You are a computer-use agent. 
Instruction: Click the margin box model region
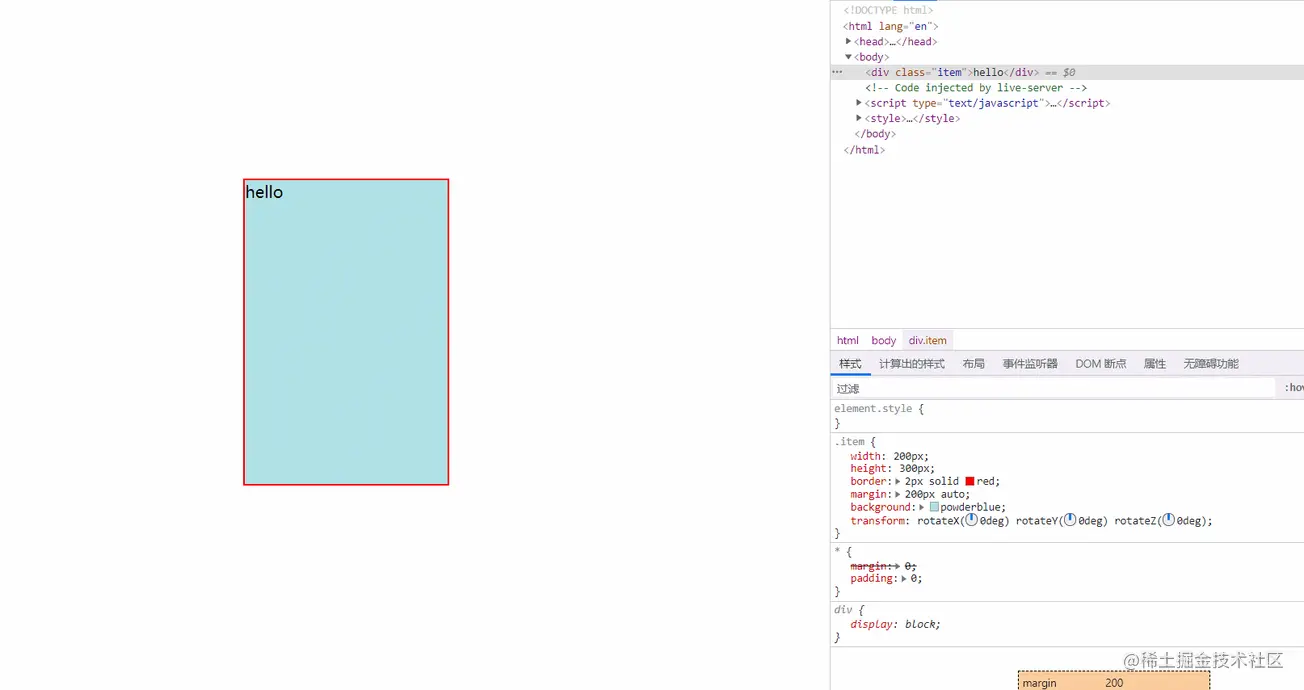click(x=1114, y=682)
